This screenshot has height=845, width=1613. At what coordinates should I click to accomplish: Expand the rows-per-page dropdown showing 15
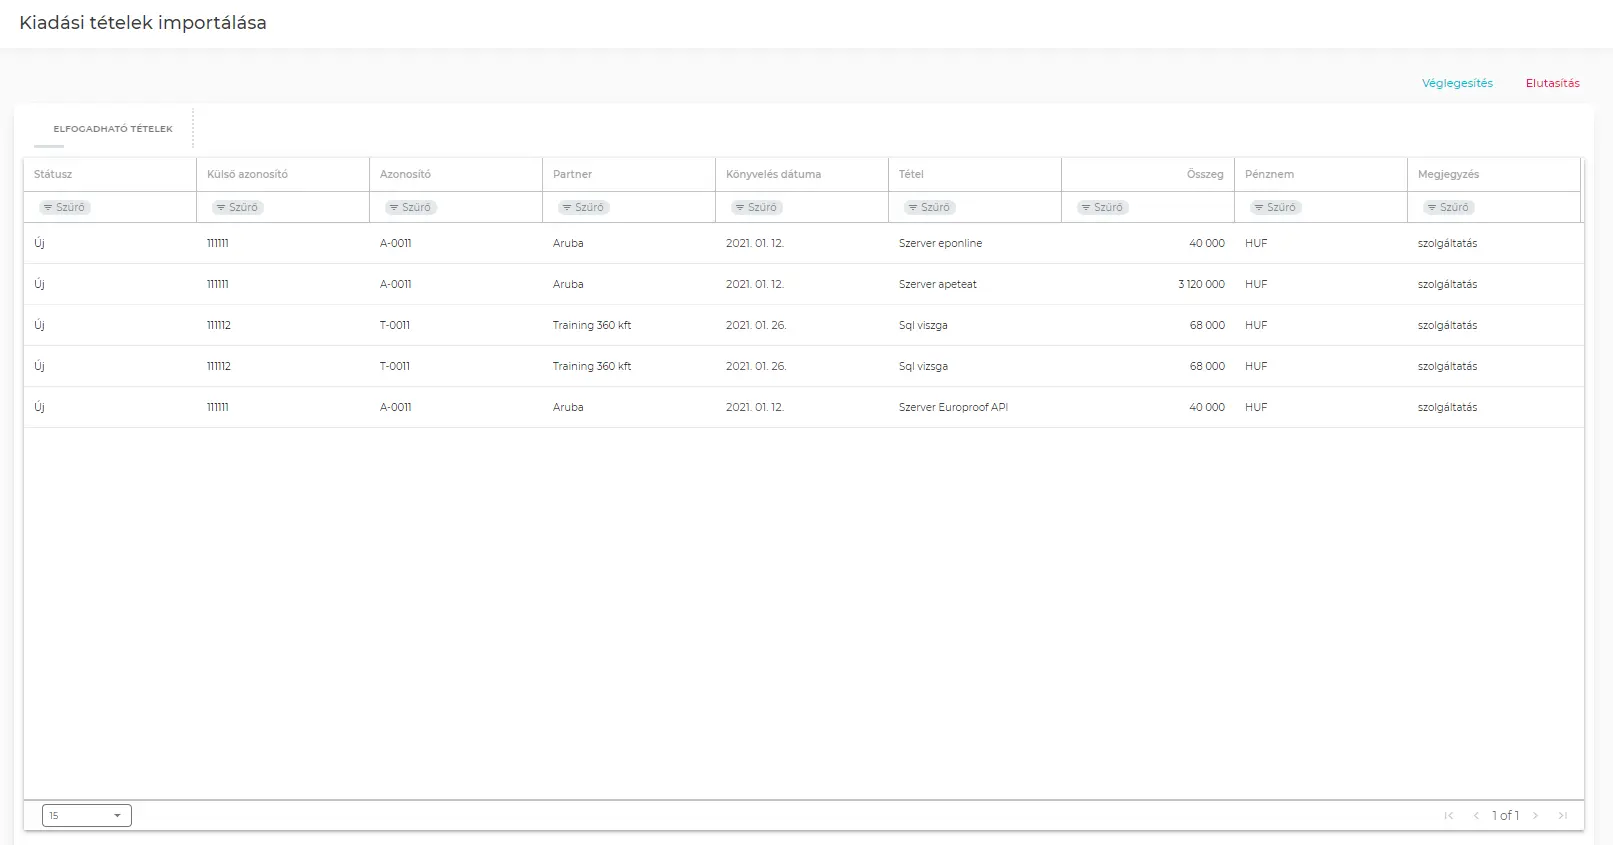click(x=87, y=816)
